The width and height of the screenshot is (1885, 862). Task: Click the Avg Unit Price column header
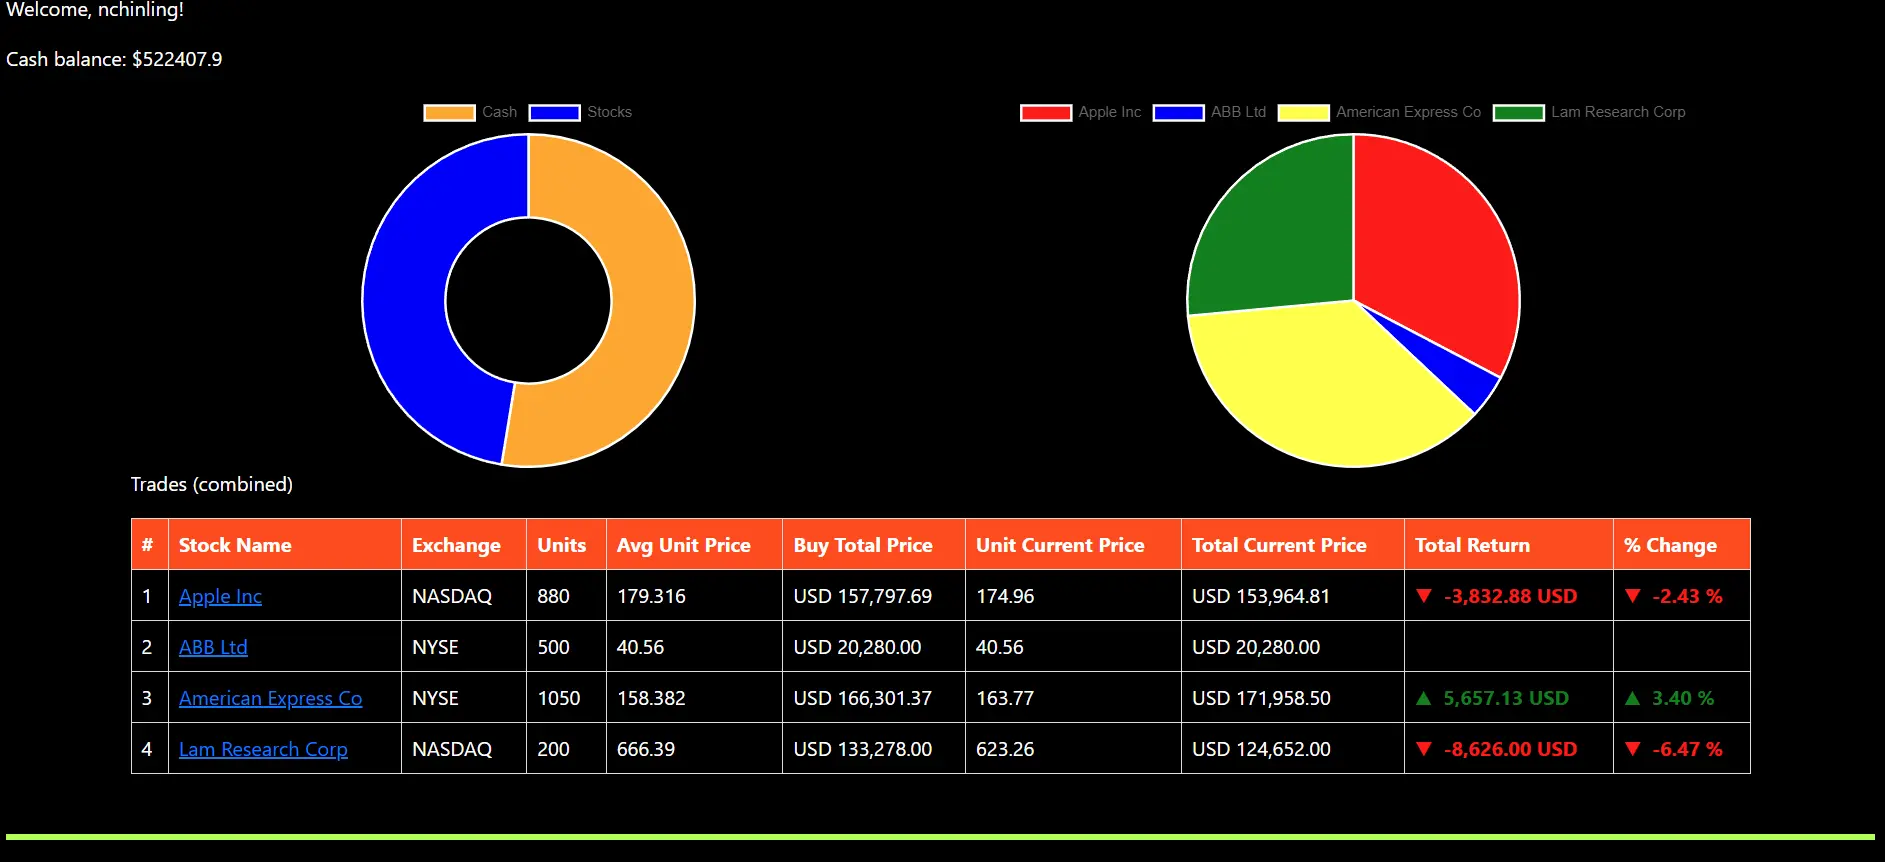click(x=694, y=545)
